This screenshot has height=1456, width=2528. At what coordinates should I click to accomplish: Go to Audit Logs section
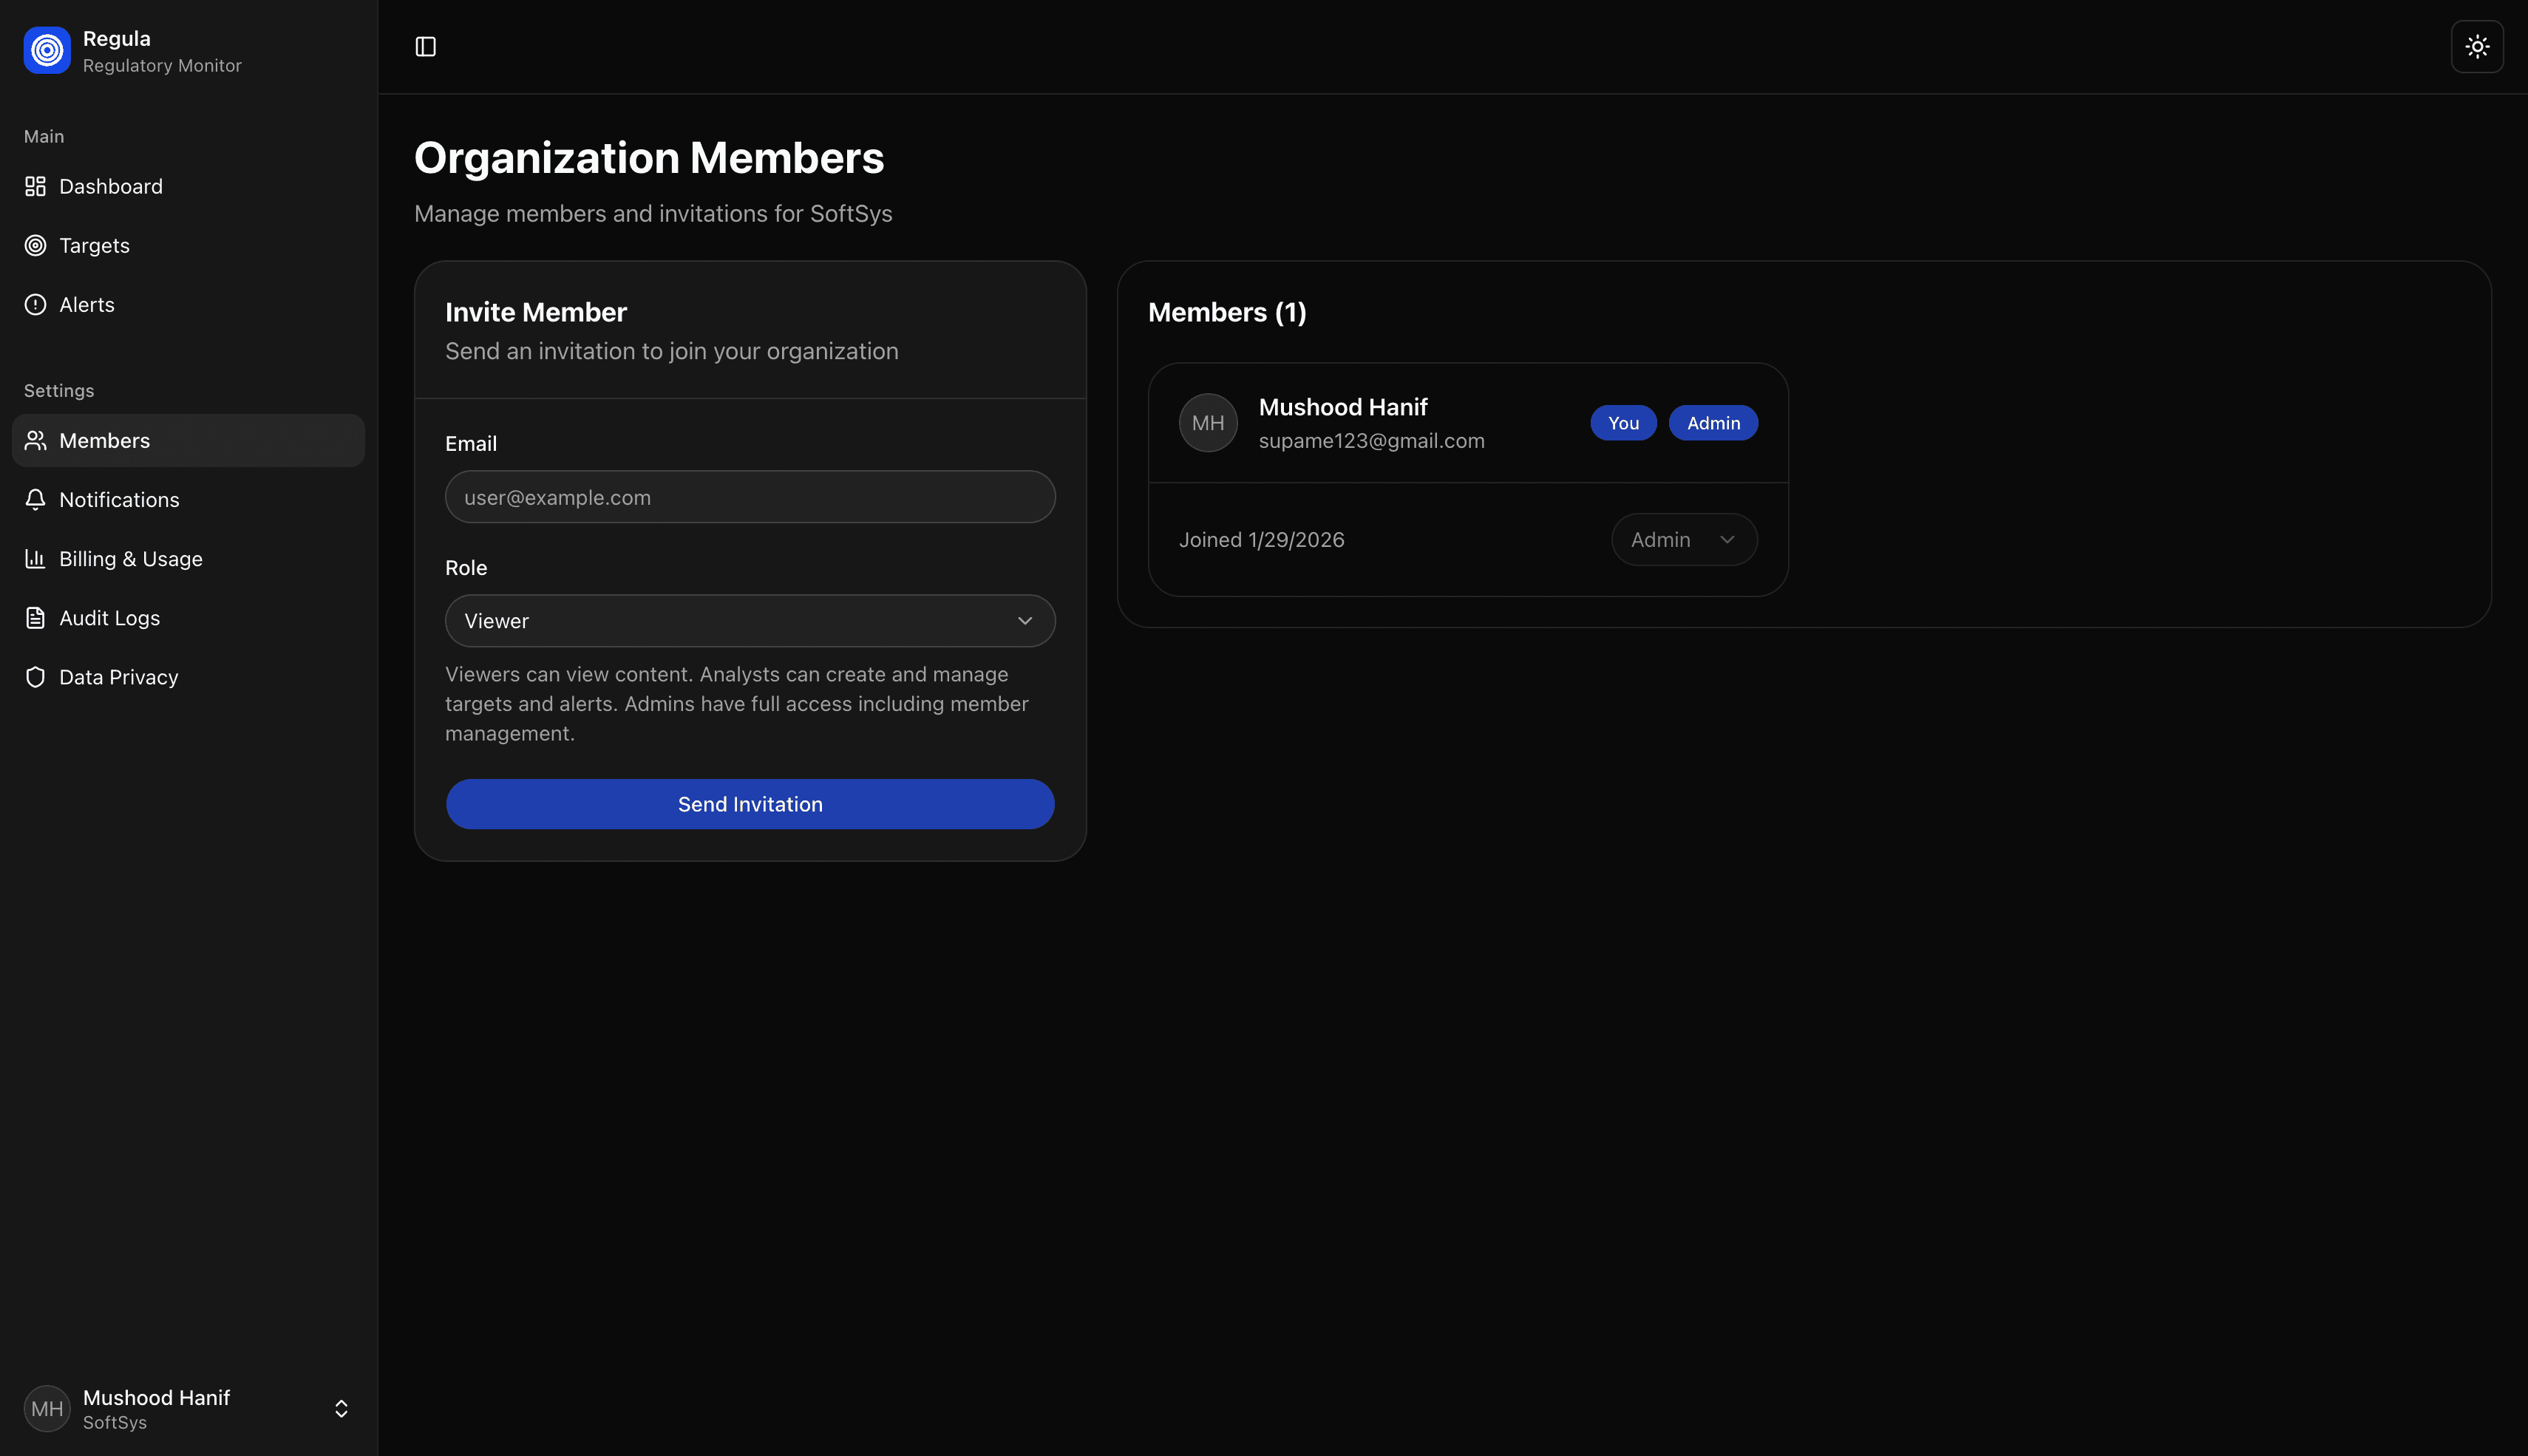[x=109, y=617]
